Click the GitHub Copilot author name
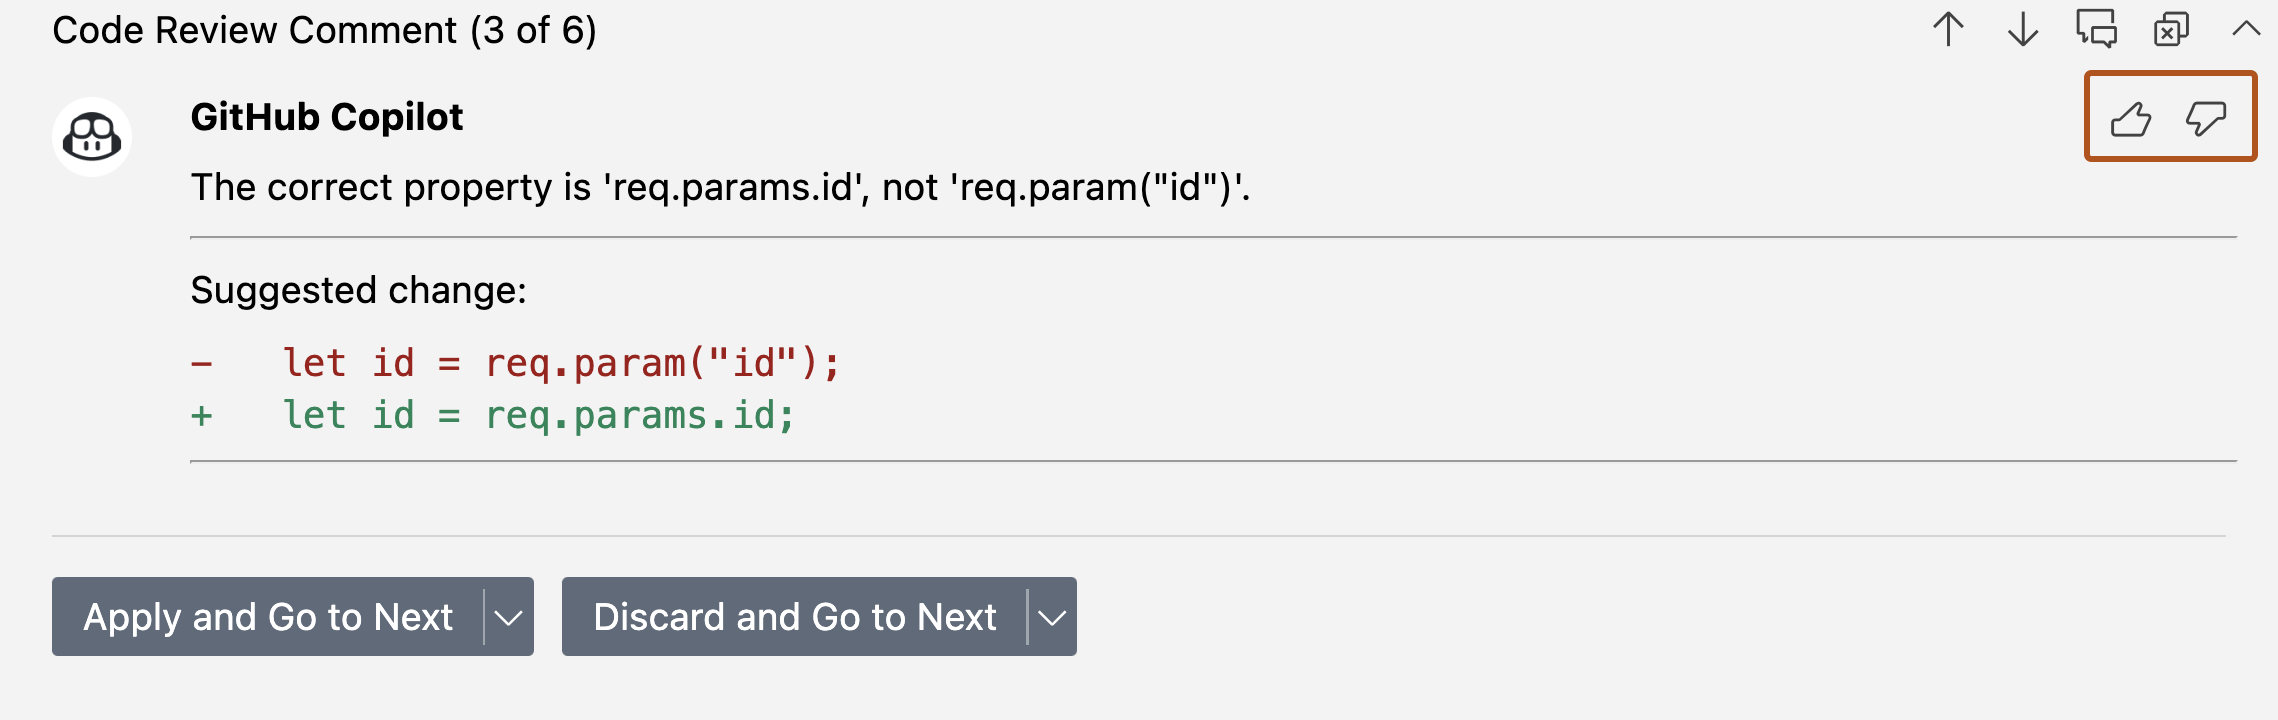 [x=327, y=116]
